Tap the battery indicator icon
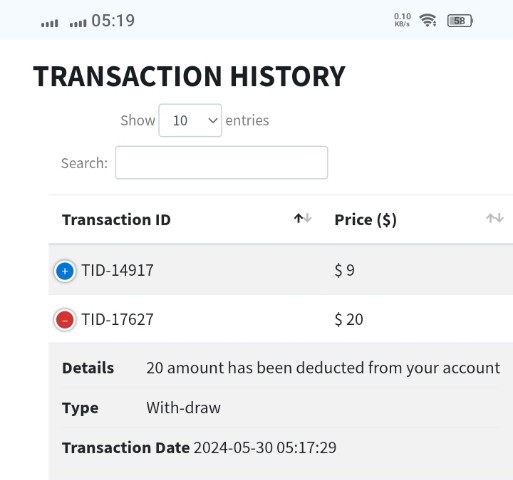 (460, 21)
